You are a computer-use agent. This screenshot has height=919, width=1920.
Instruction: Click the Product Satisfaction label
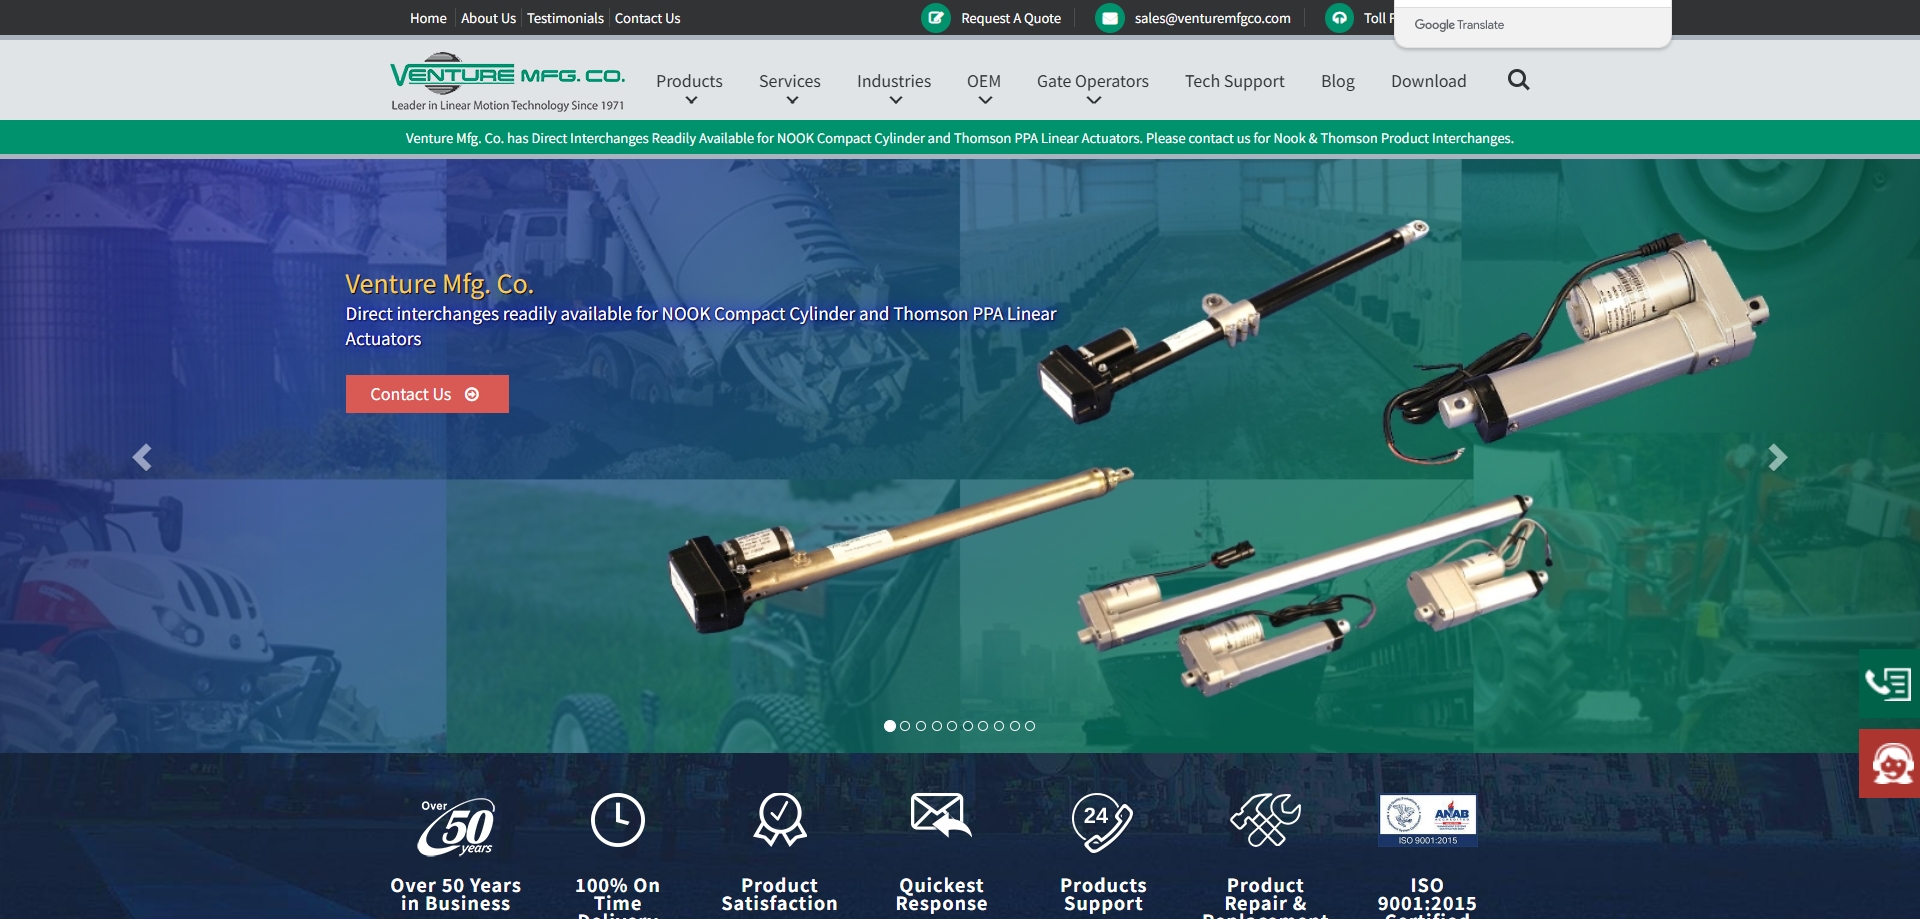(x=780, y=894)
